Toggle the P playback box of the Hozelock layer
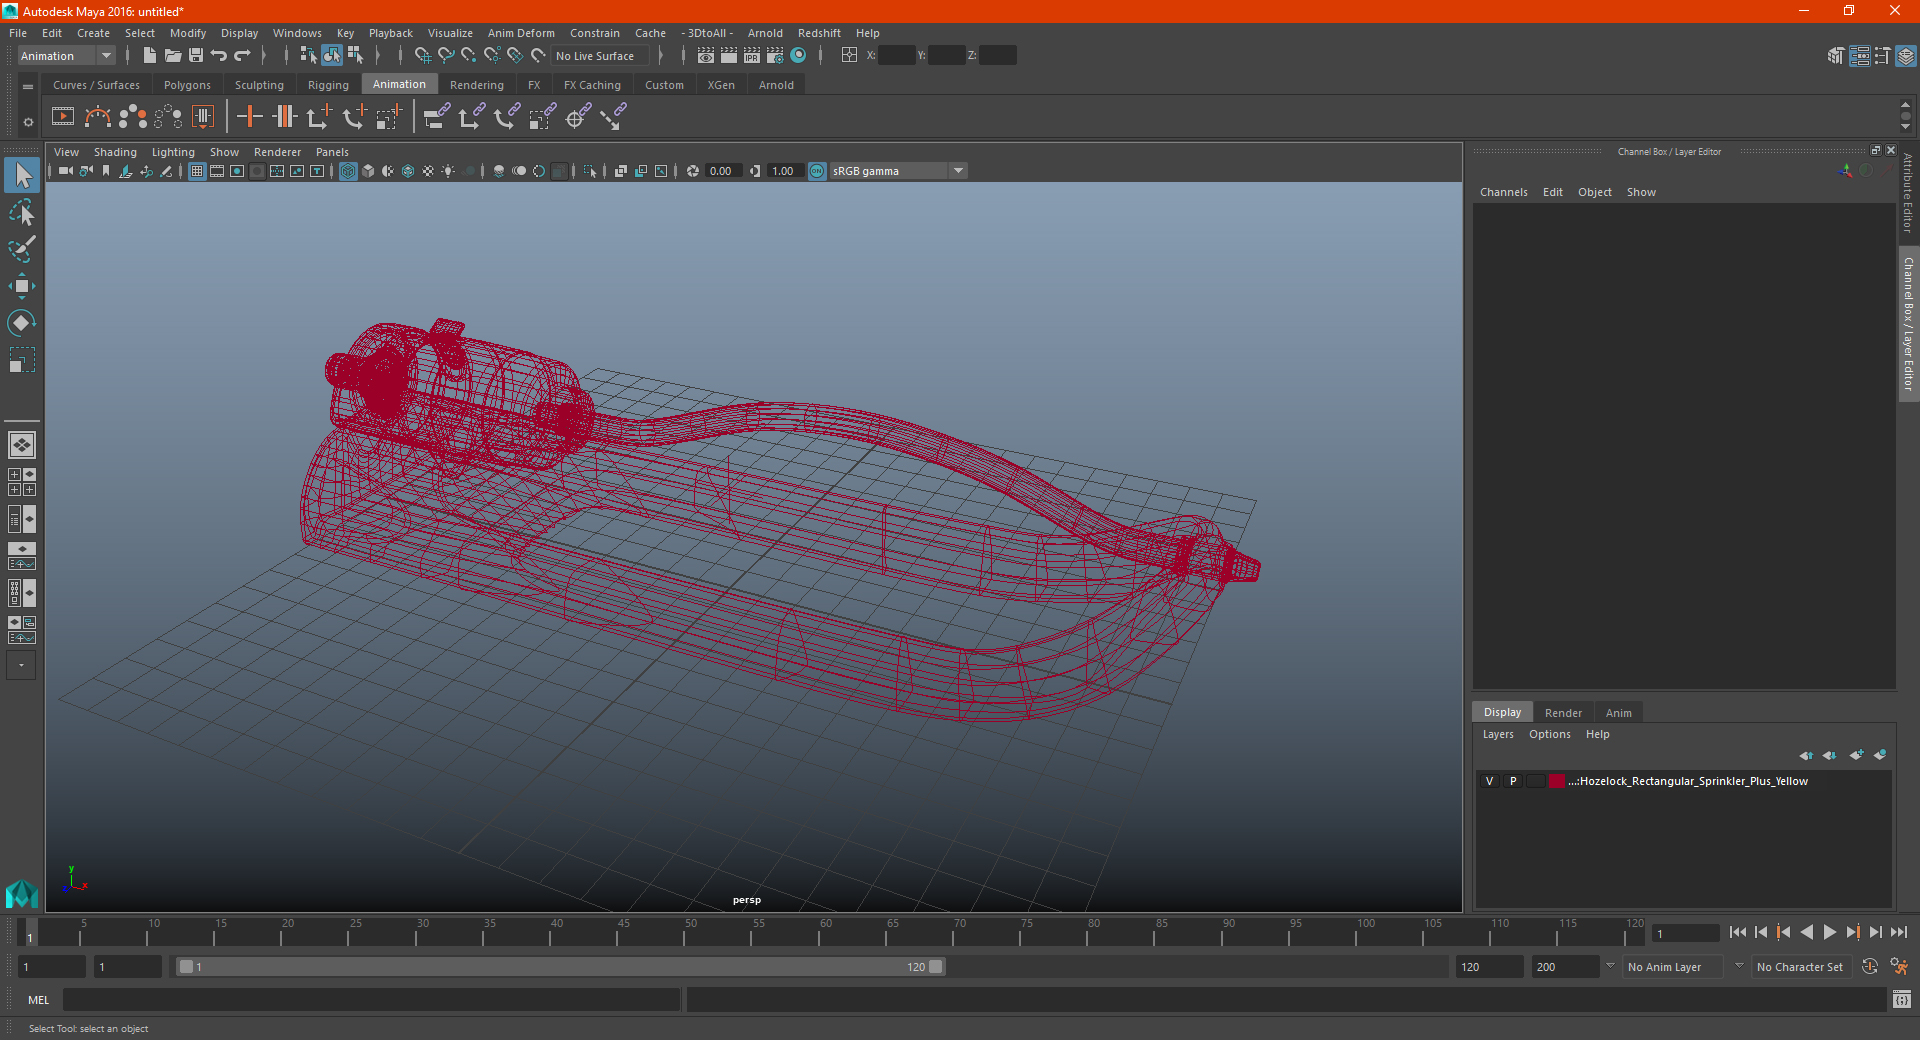This screenshot has height=1040, width=1920. coord(1513,781)
